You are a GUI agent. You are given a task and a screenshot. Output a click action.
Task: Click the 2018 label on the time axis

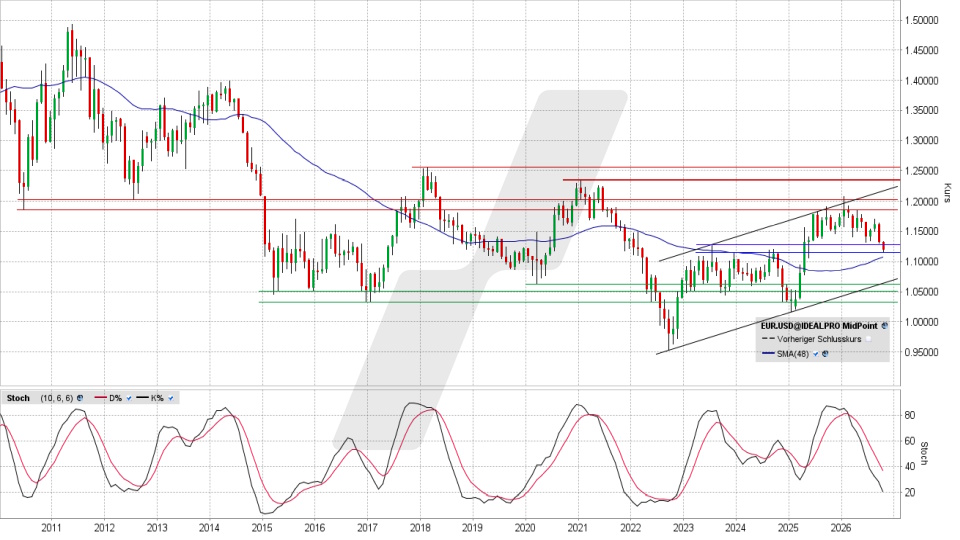[x=420, y=527]
